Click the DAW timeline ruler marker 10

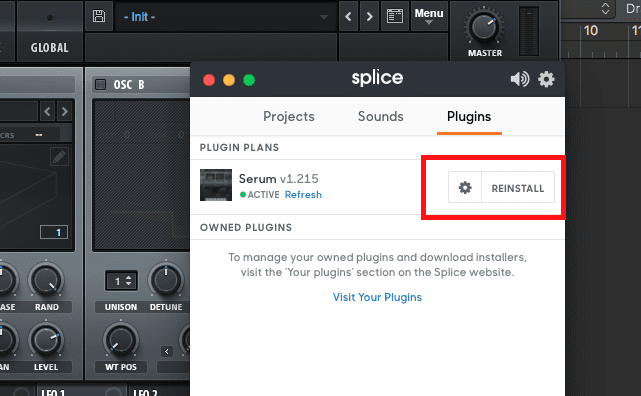(x=590, y=31)
